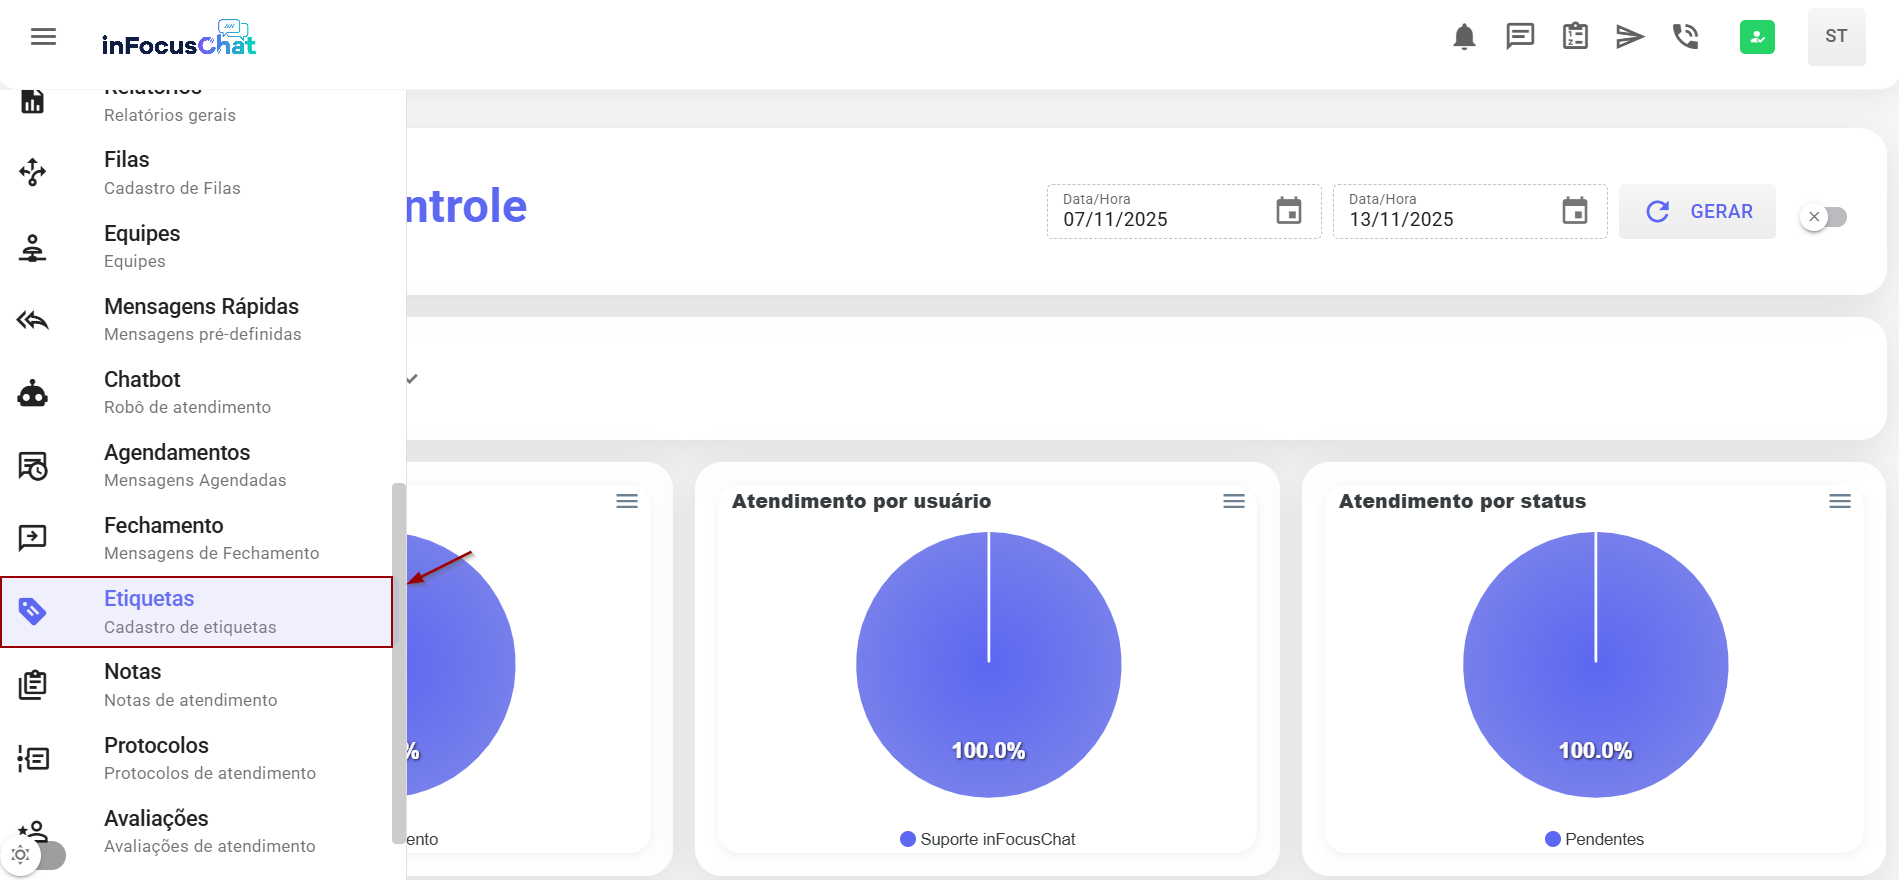Open Mensagens Rápidas menu item
Image resolution: width=1899 pixels, height=880 pixels.
pos(201,319)
